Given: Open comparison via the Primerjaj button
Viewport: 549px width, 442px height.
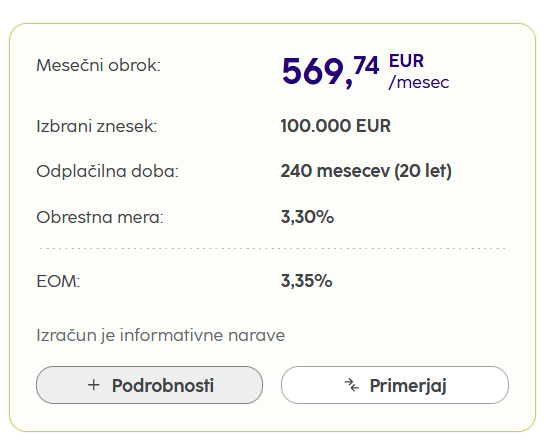Looking at the screenshot, I should click(395, 385).
